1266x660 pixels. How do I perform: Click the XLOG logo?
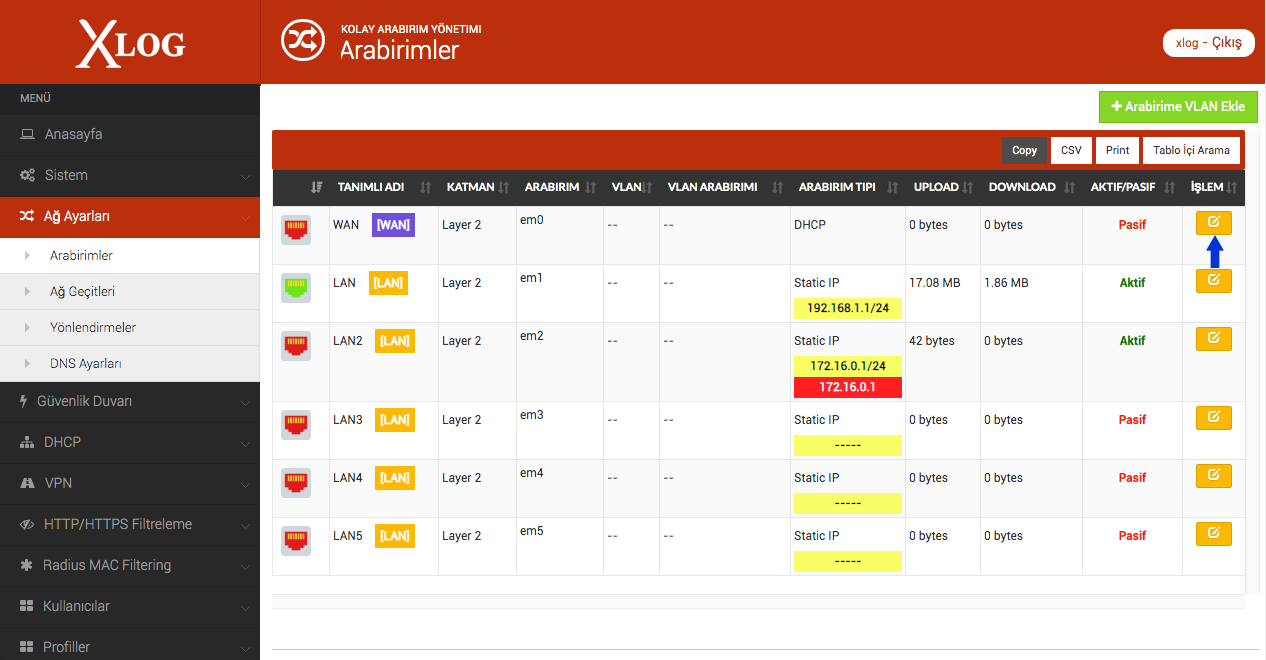coord(130,42)
